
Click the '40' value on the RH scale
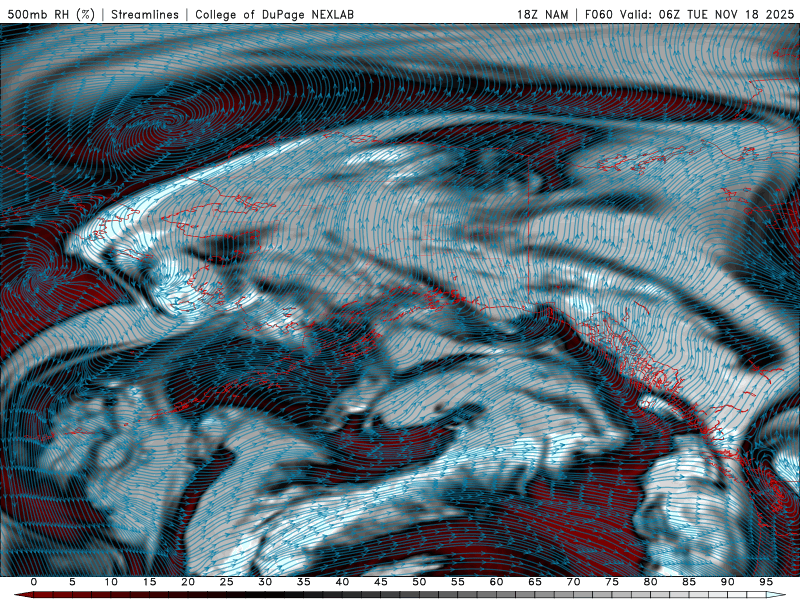pyautogui.click(x=342, y=582)
